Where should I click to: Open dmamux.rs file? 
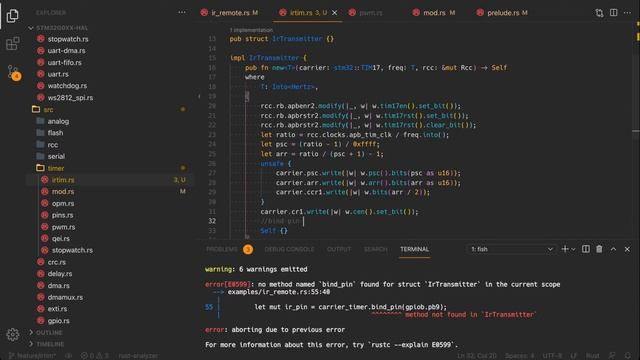tap(65, 297)
